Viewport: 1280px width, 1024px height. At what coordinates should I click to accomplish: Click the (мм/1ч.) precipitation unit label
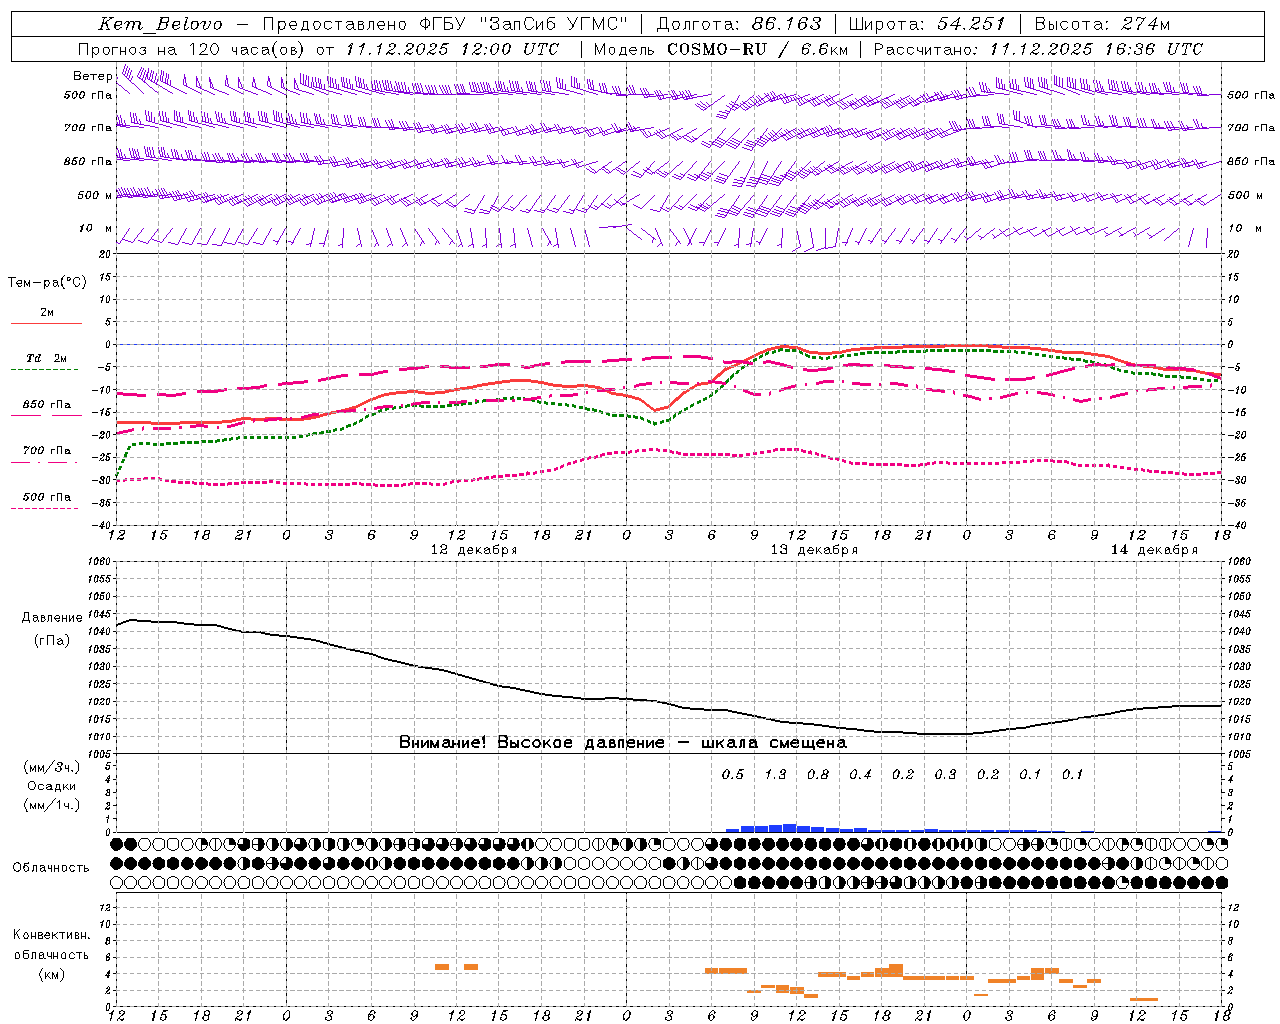(52, 805)
